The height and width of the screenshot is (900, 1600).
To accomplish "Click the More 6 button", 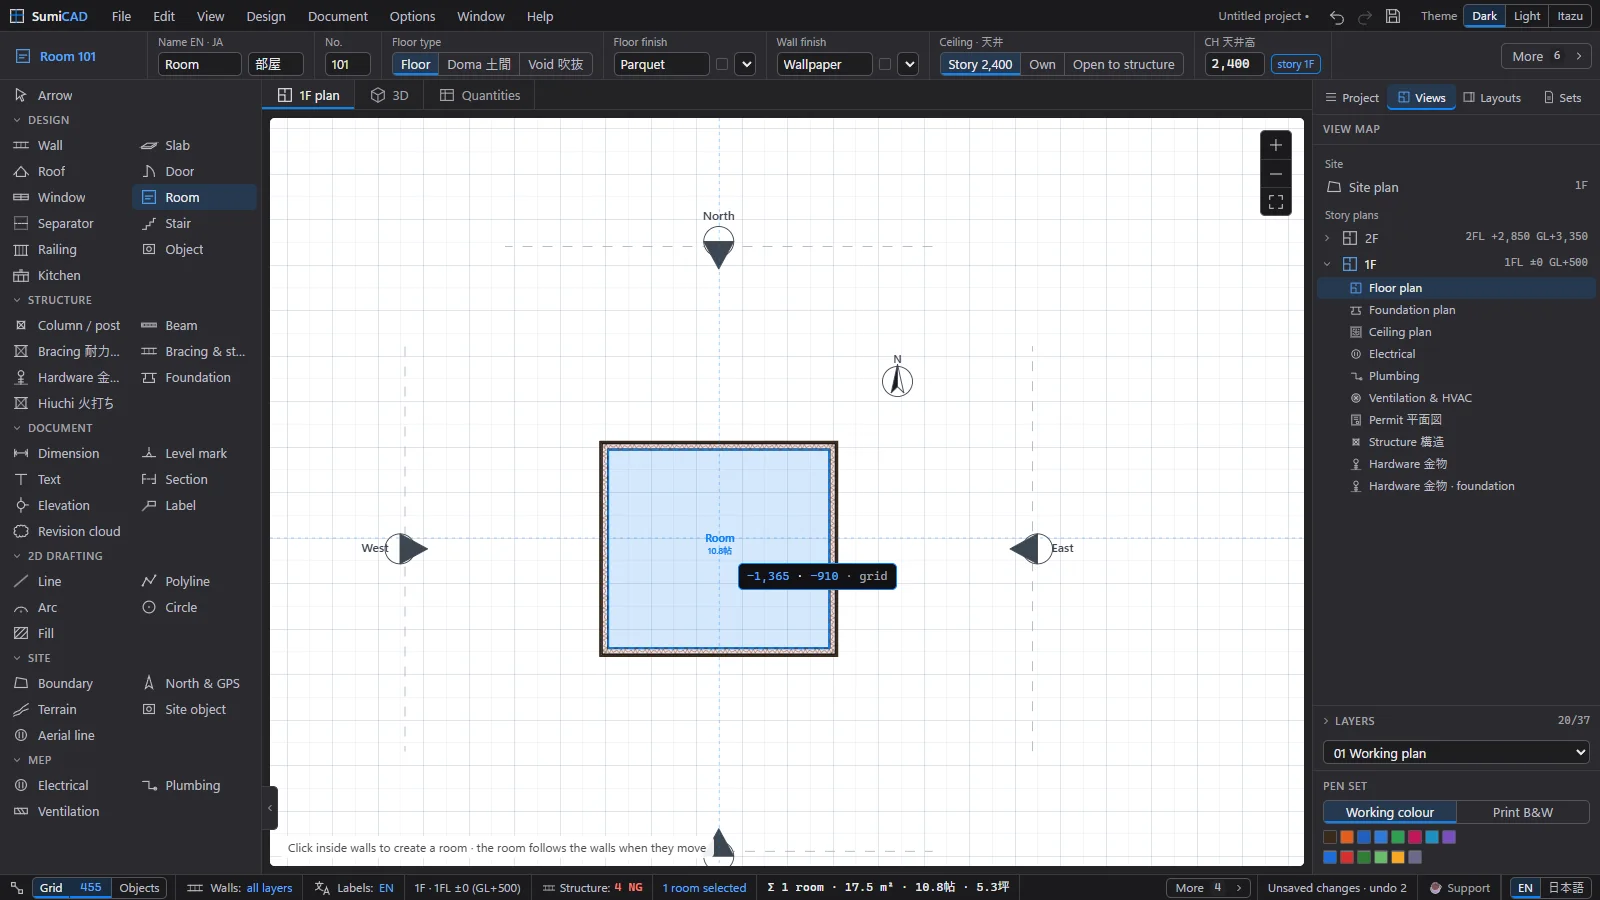I will point(1546,57).
